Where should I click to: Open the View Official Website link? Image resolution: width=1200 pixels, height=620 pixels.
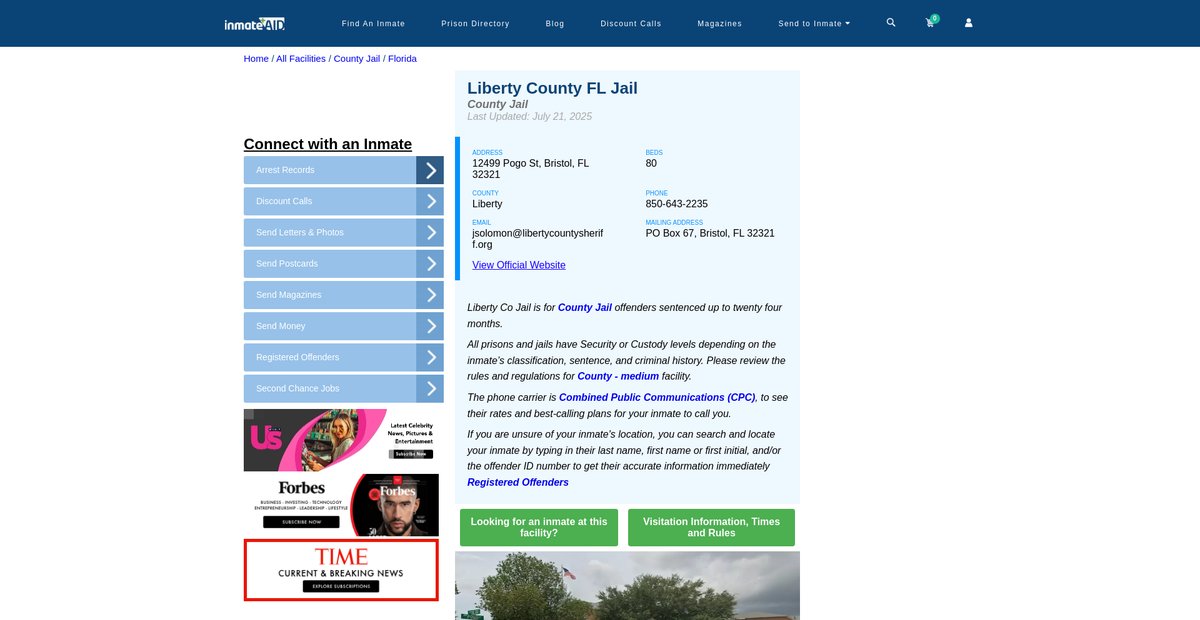[x=519, y=265]
